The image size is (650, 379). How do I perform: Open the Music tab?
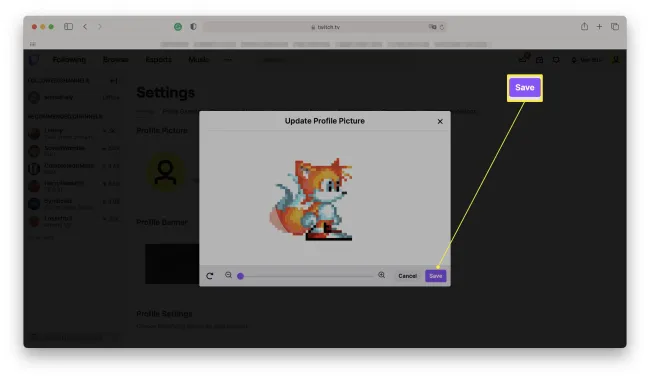pos(199,60)
